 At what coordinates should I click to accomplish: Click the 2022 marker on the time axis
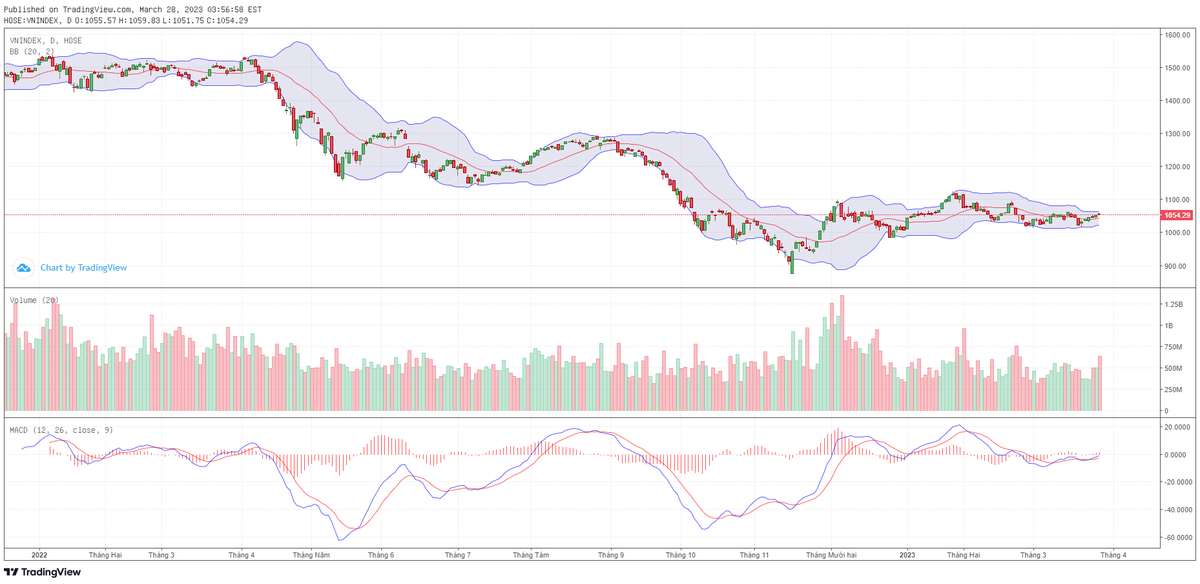click(39, 554)
